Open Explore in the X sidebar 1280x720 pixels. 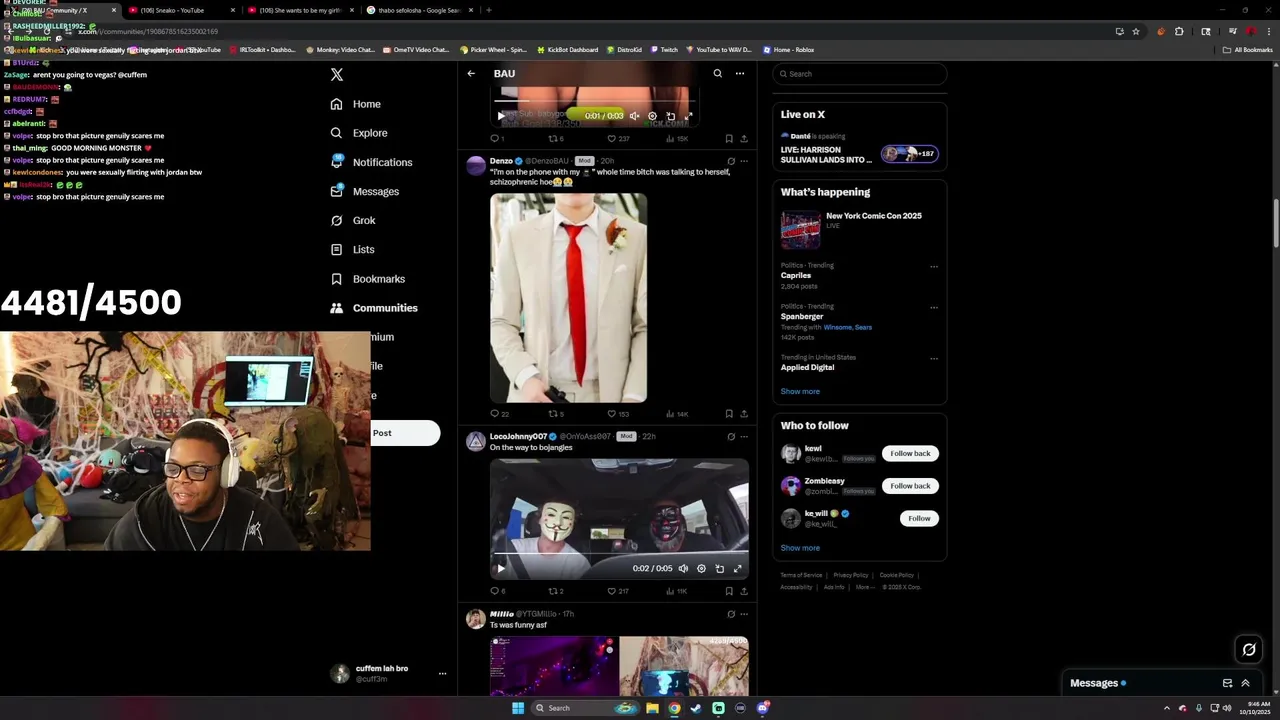358,133
